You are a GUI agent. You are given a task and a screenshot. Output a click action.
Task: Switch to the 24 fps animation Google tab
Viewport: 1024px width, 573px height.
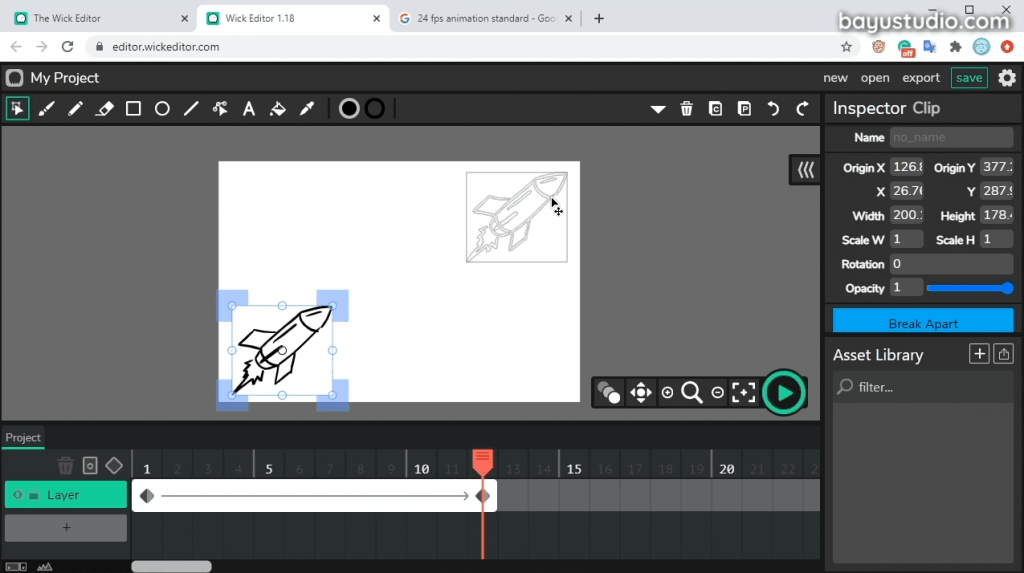486,18
